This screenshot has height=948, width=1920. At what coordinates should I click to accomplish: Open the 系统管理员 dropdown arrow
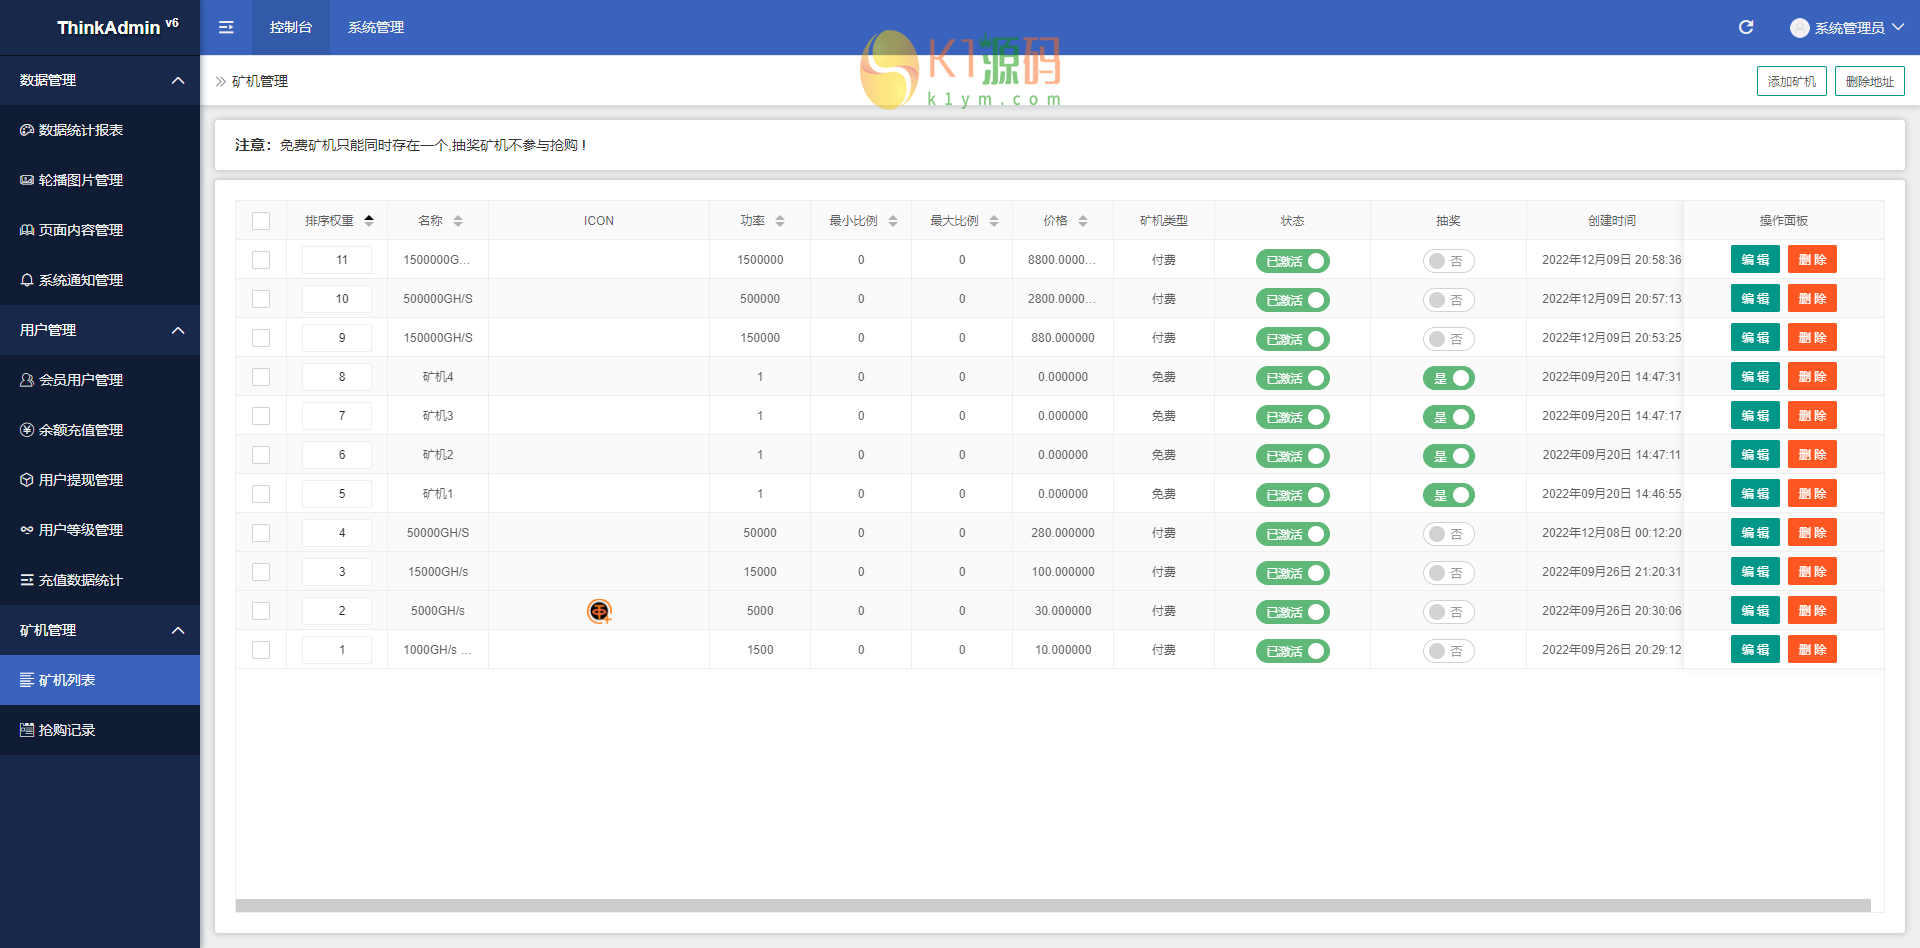click(x=1898, y=27)
